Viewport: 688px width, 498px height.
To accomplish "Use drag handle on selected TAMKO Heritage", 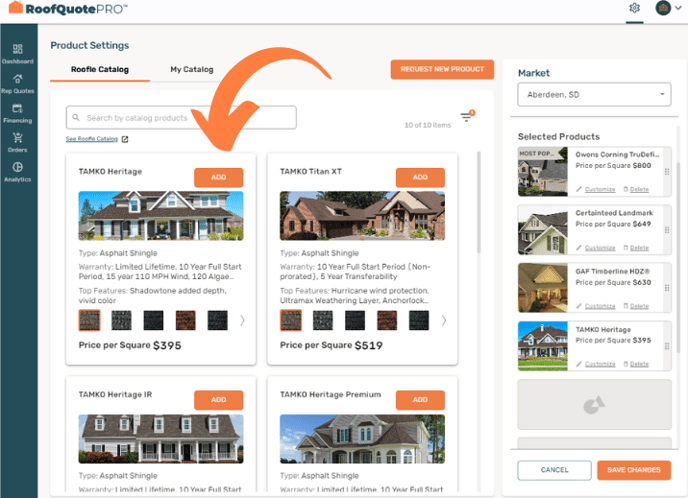I will [667, 346].
